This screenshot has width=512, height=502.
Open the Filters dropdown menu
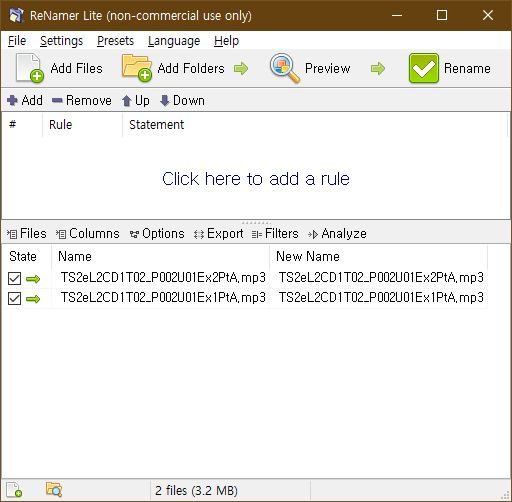click(x=275, y=234)
